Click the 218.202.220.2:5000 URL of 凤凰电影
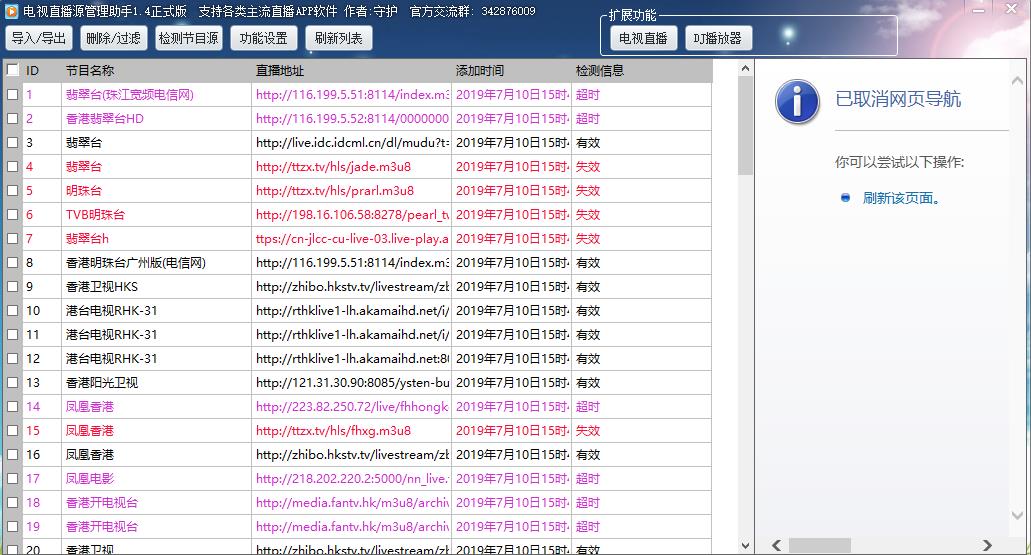The image size is (1031, 555). [352, 479]
